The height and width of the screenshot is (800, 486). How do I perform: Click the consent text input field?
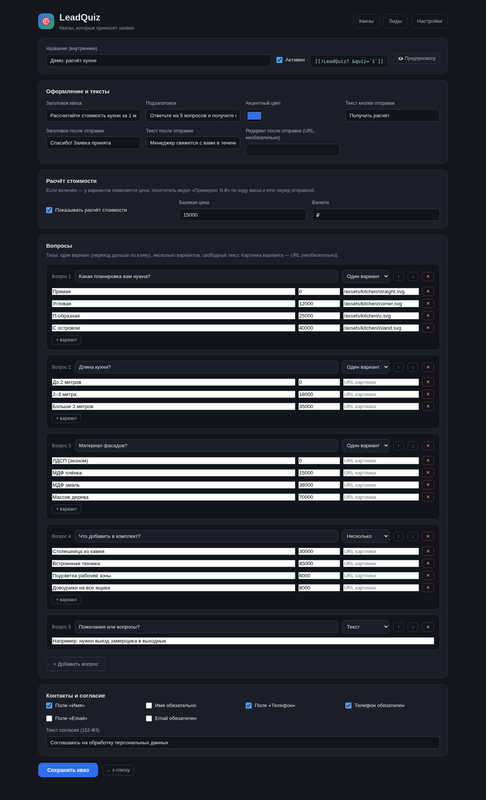[243, 743]
